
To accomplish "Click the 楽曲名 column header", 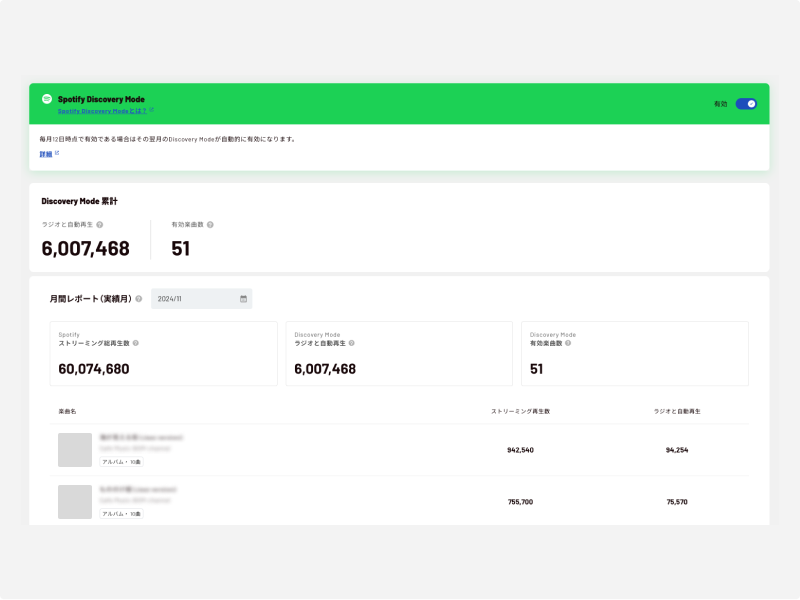I will 68,411.
